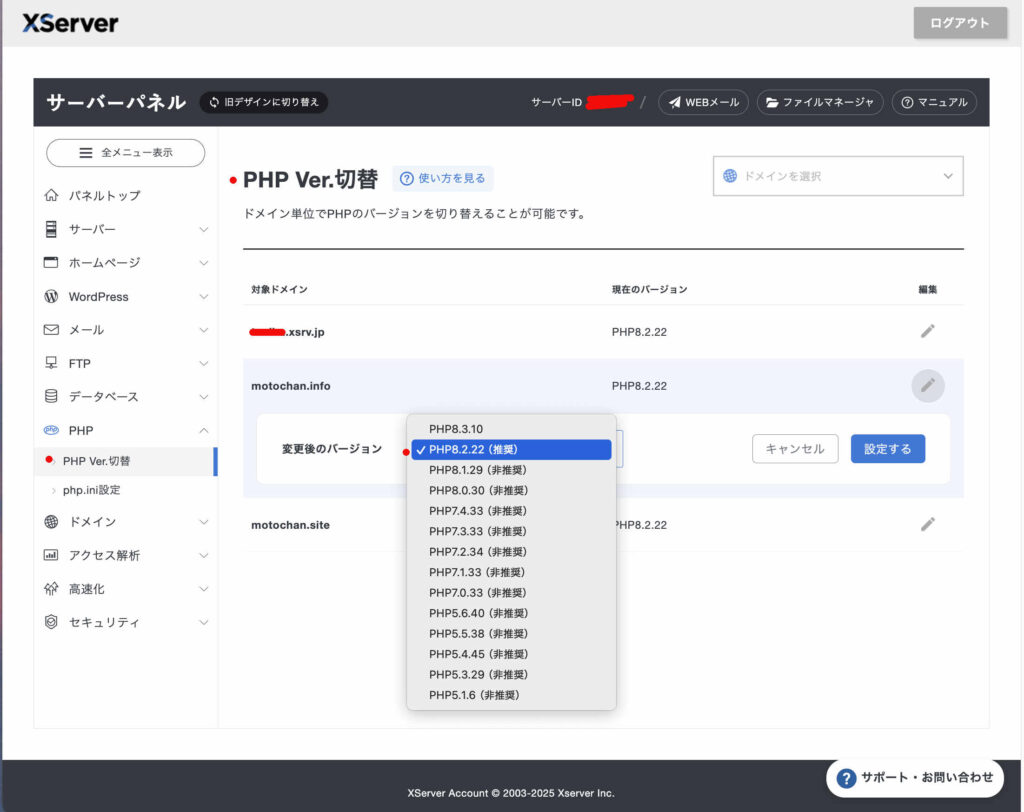Go to パネルトップ home icon
Screen dimensions: 1024x812
[51, 195]
